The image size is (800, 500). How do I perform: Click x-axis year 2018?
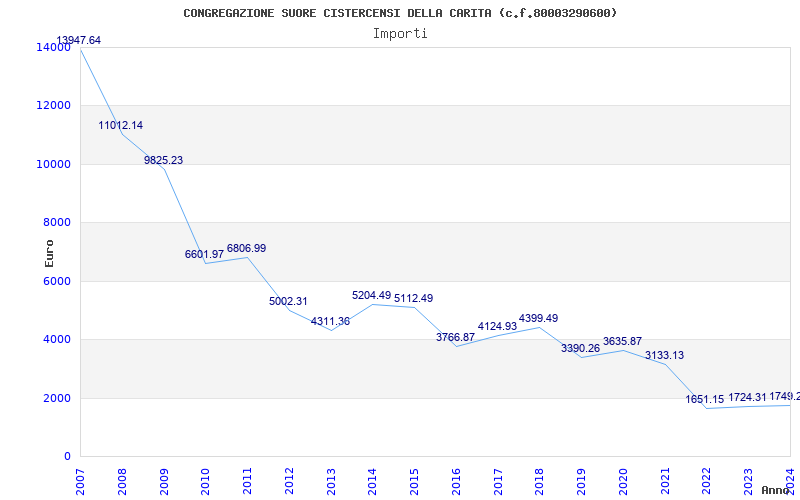tap(540, 482)
